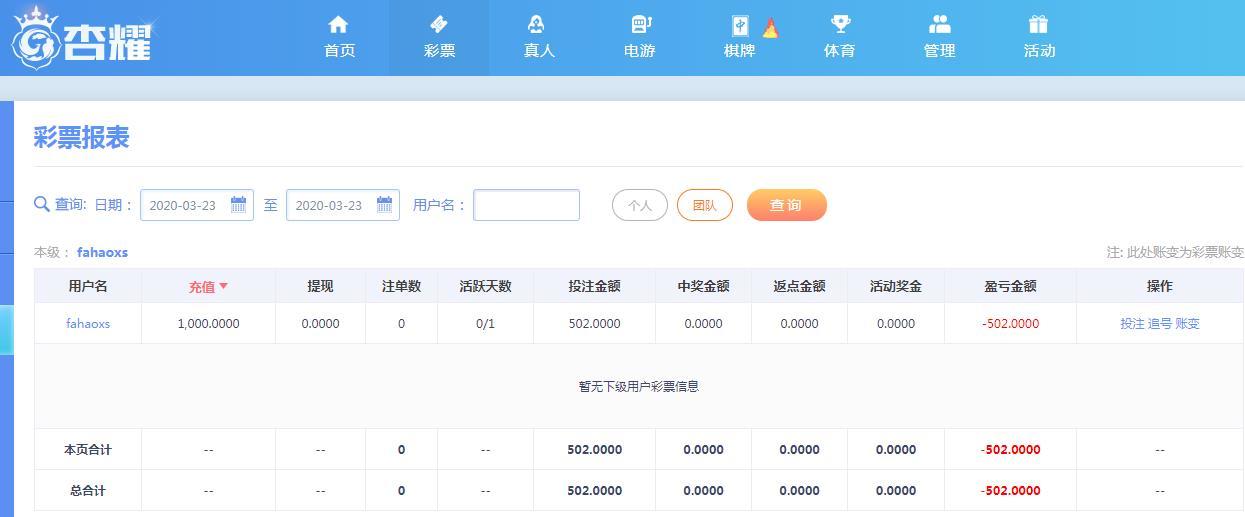This screenshot has width=1245, height=517.
Task: Click the home icon above 首页
Action: coord(338,24)
